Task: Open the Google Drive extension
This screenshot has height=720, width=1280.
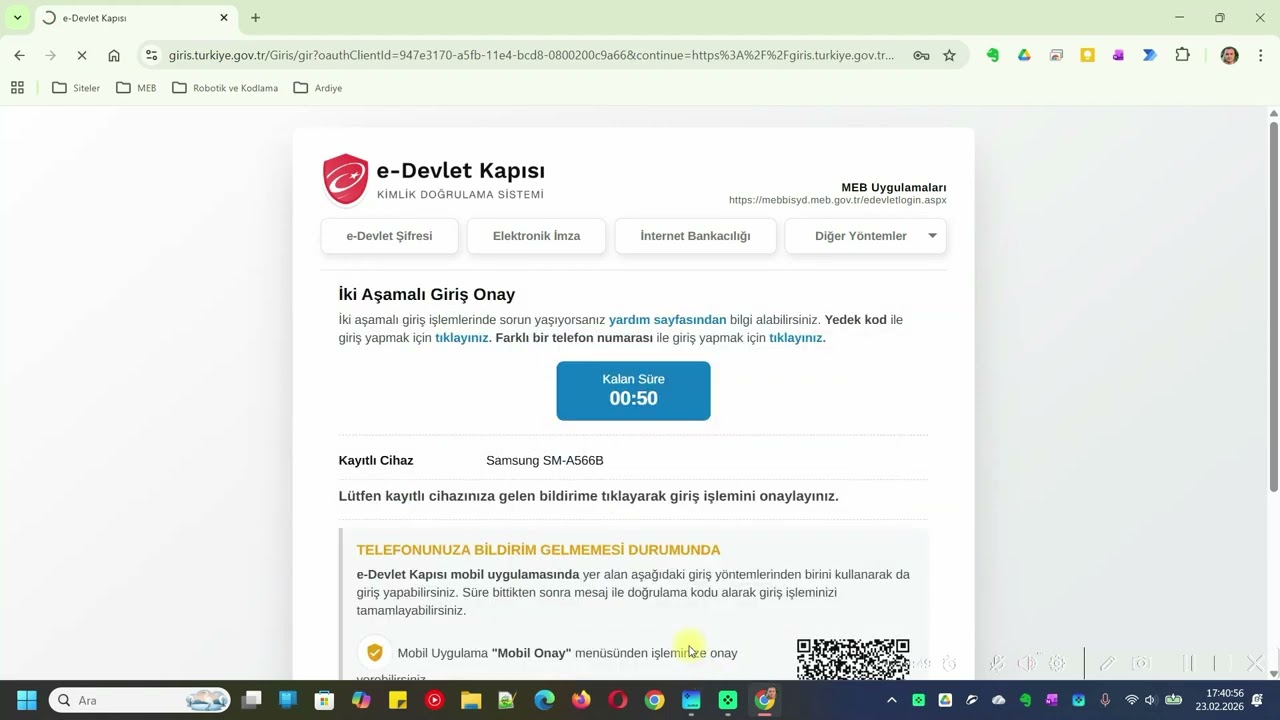Action: point(1024,56)
